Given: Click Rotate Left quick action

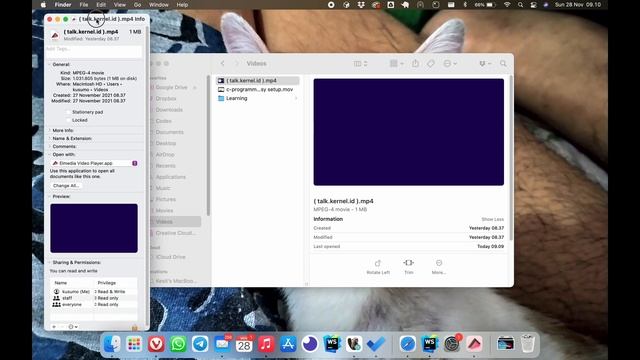Looking at the screenshot, I should pyautogui.click(x=378, y=267).
